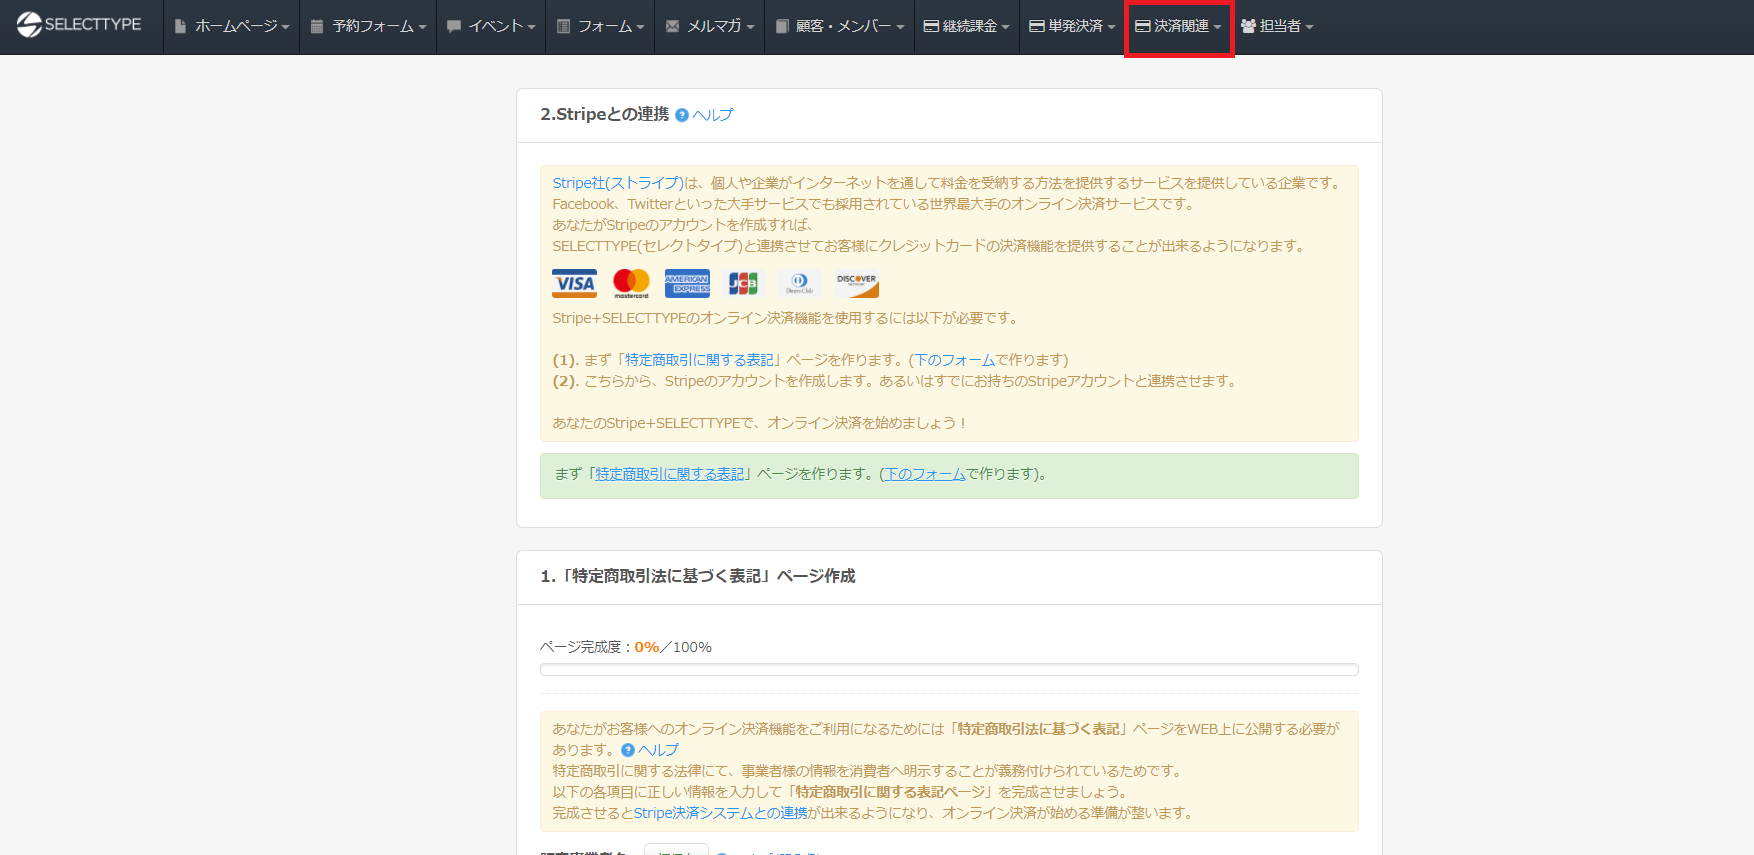Click the VISA card logo
The height and width of the screenshot is (855, 1754).
point(575,283)
